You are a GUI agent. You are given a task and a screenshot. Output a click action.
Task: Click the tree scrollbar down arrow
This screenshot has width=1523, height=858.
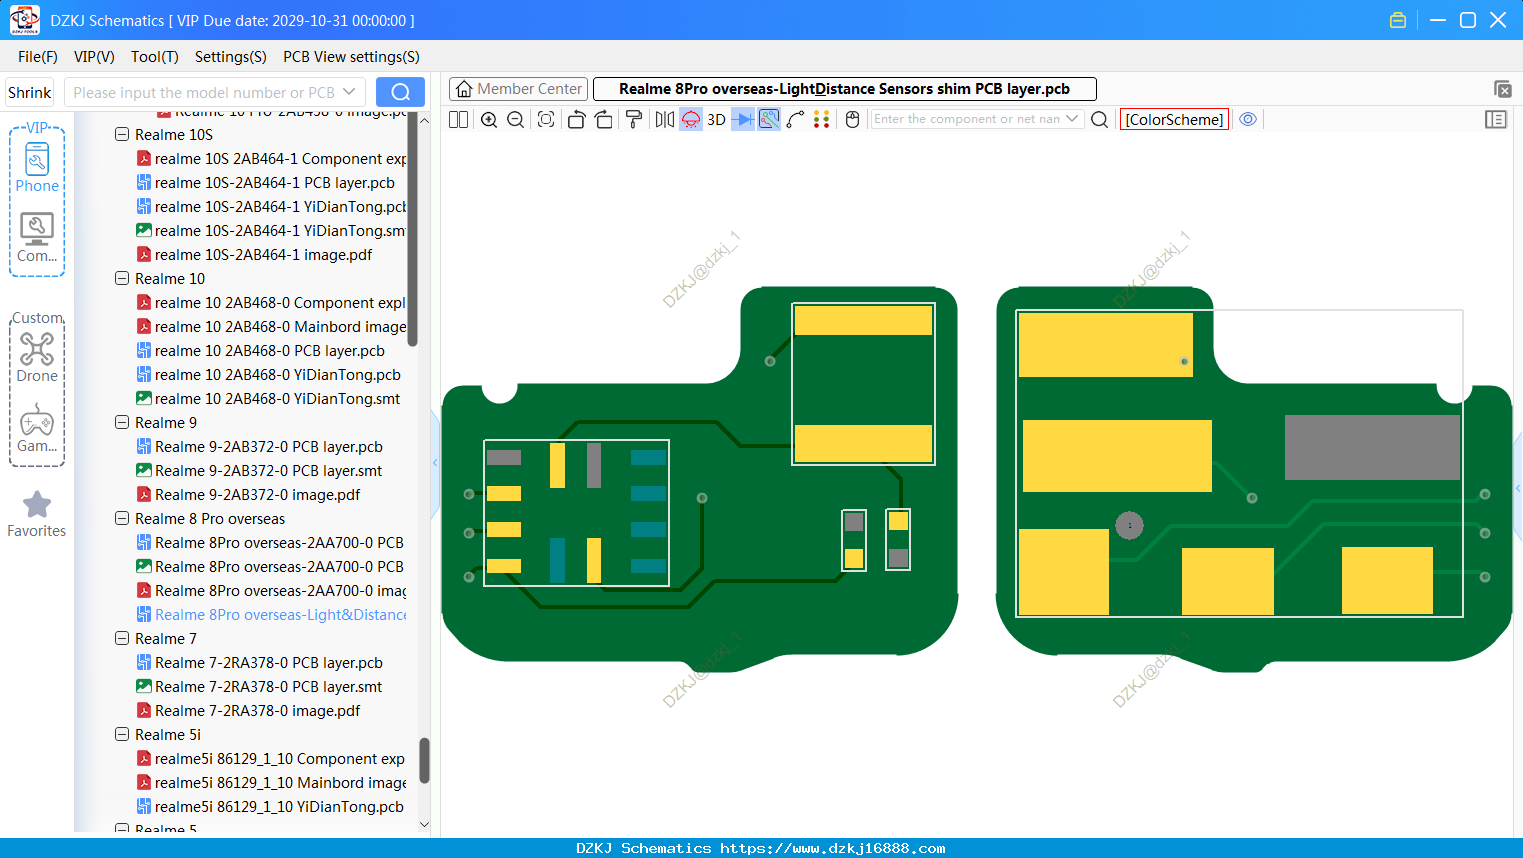424,824
